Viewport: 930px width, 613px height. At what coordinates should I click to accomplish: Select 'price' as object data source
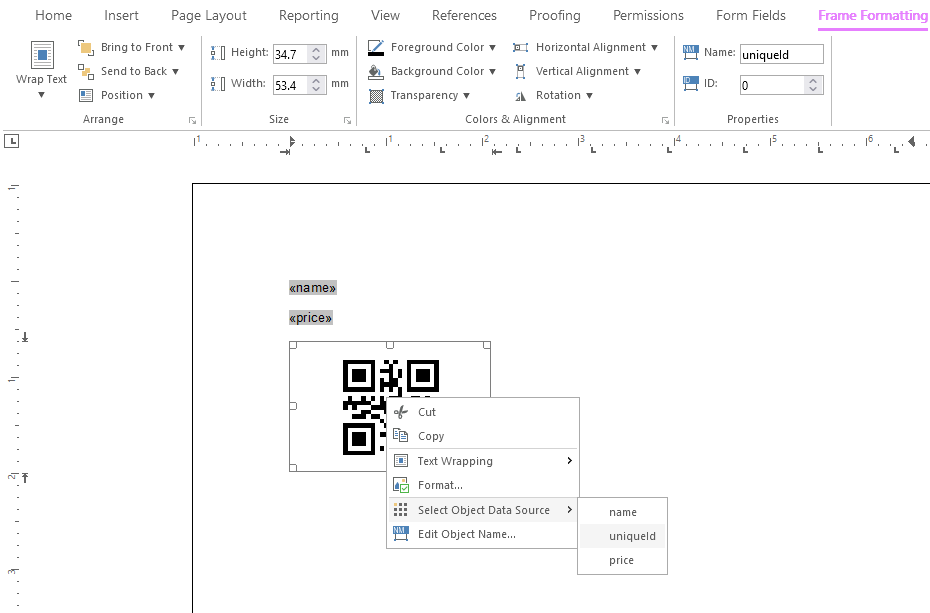coord(622,560)
